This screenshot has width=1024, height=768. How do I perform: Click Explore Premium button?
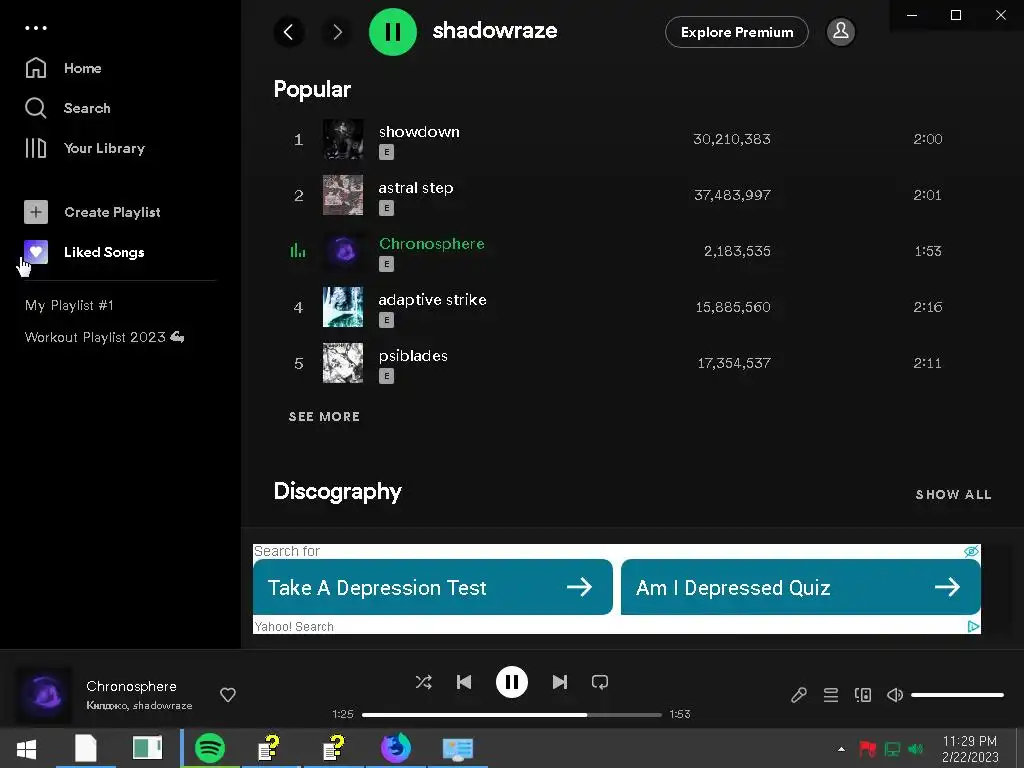(737, 32)
